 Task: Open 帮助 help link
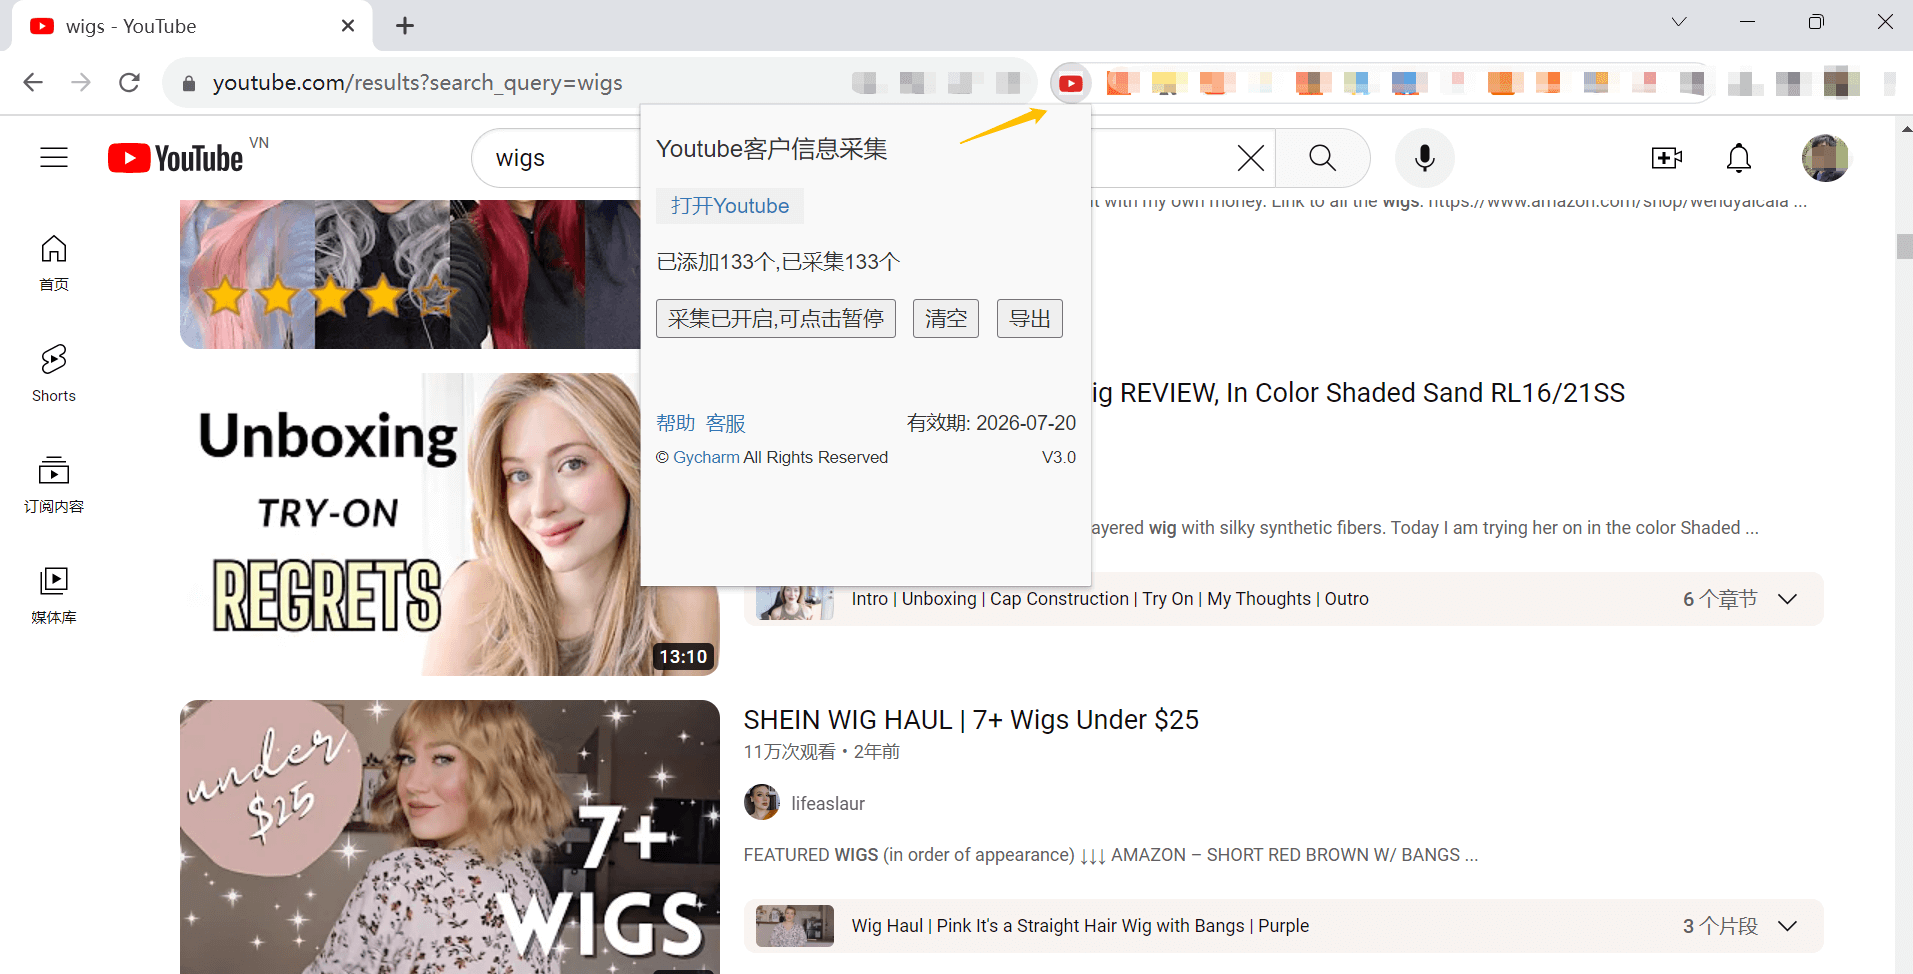coord(676,423)
